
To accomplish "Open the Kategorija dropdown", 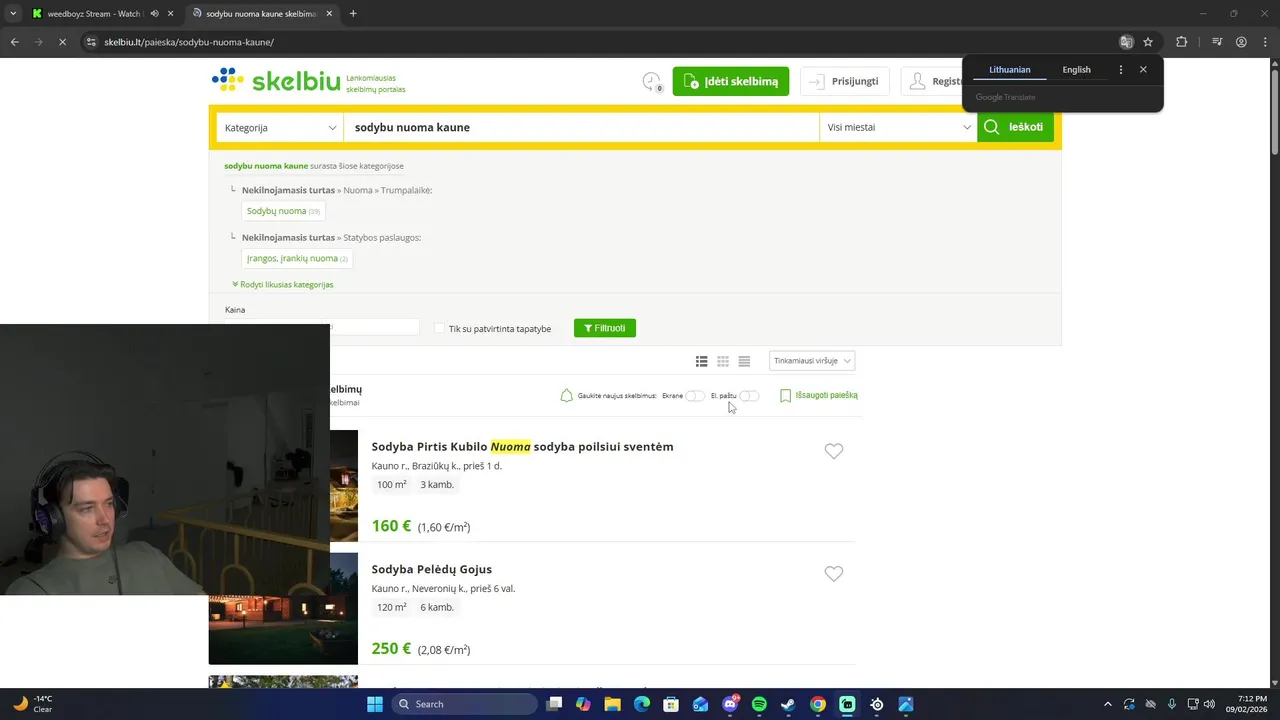I will [x=280, y=128].
